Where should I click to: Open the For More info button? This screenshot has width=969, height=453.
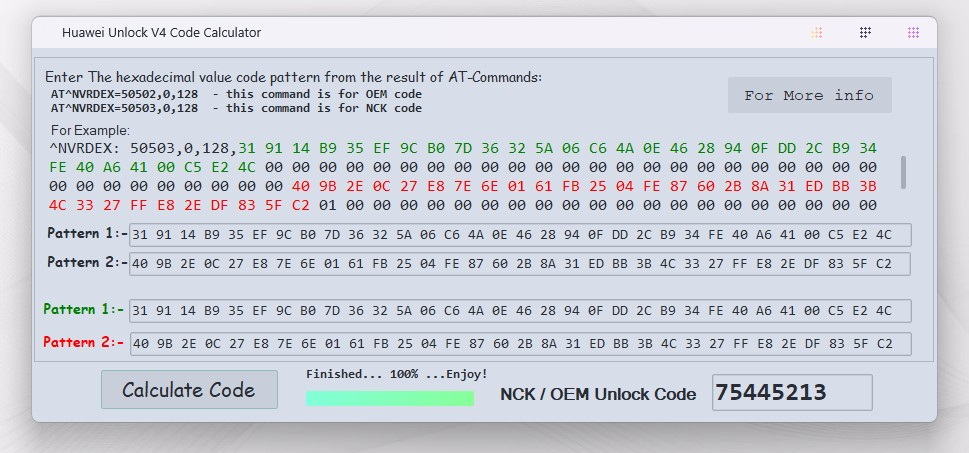(810, 95)
